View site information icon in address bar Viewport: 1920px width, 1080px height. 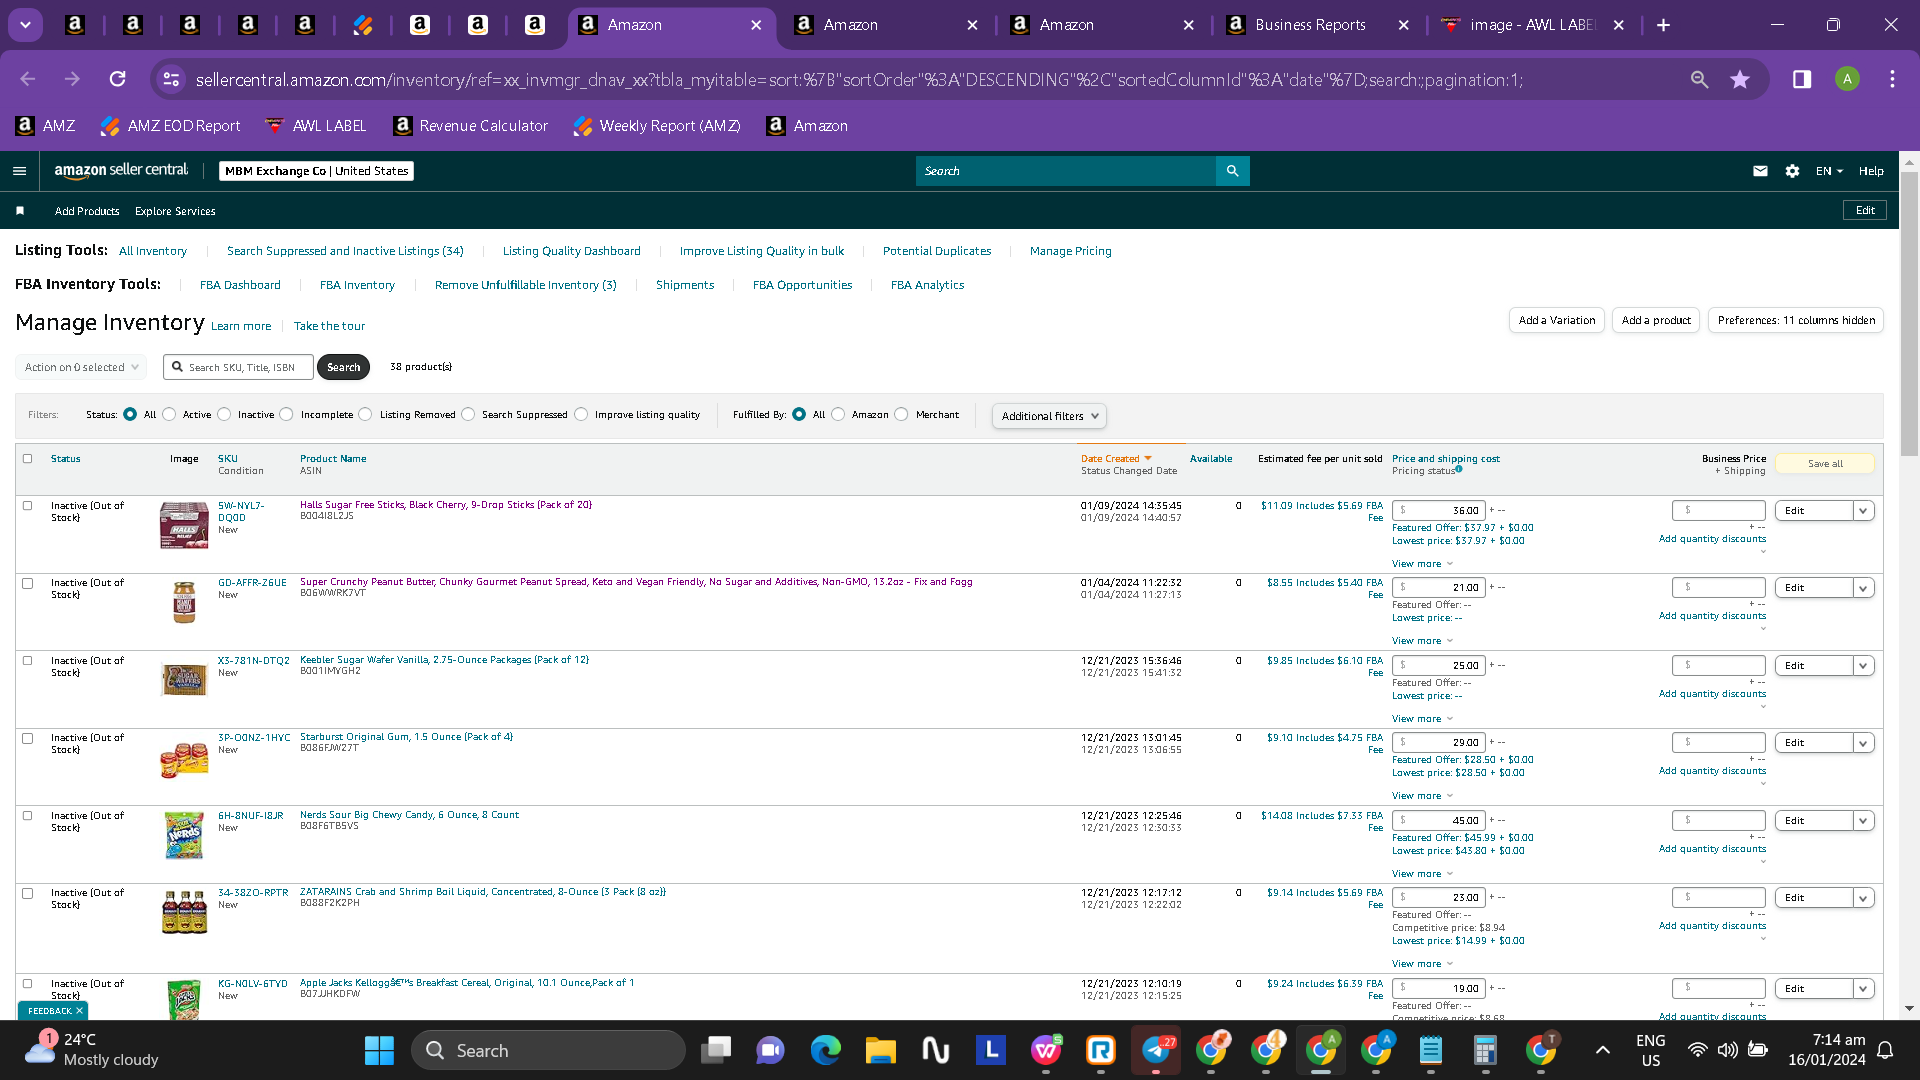(171, 79)
